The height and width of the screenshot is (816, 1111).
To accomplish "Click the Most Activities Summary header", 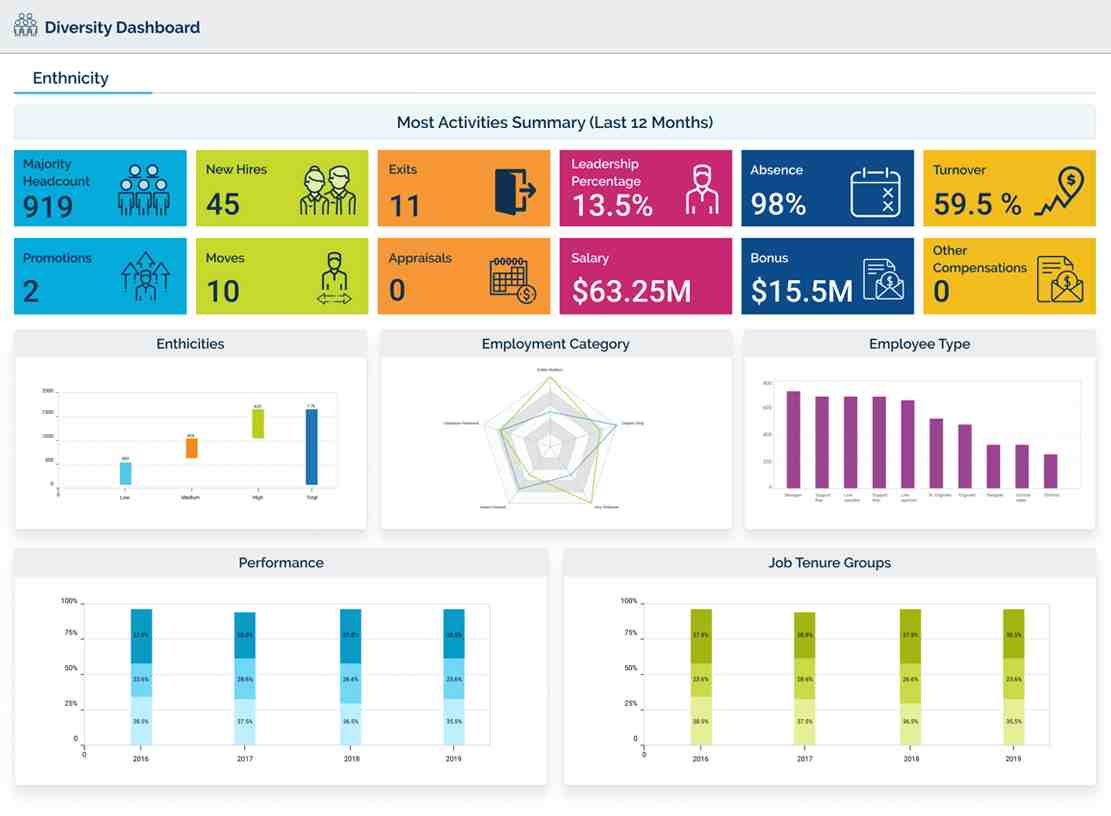I will 554,122.
